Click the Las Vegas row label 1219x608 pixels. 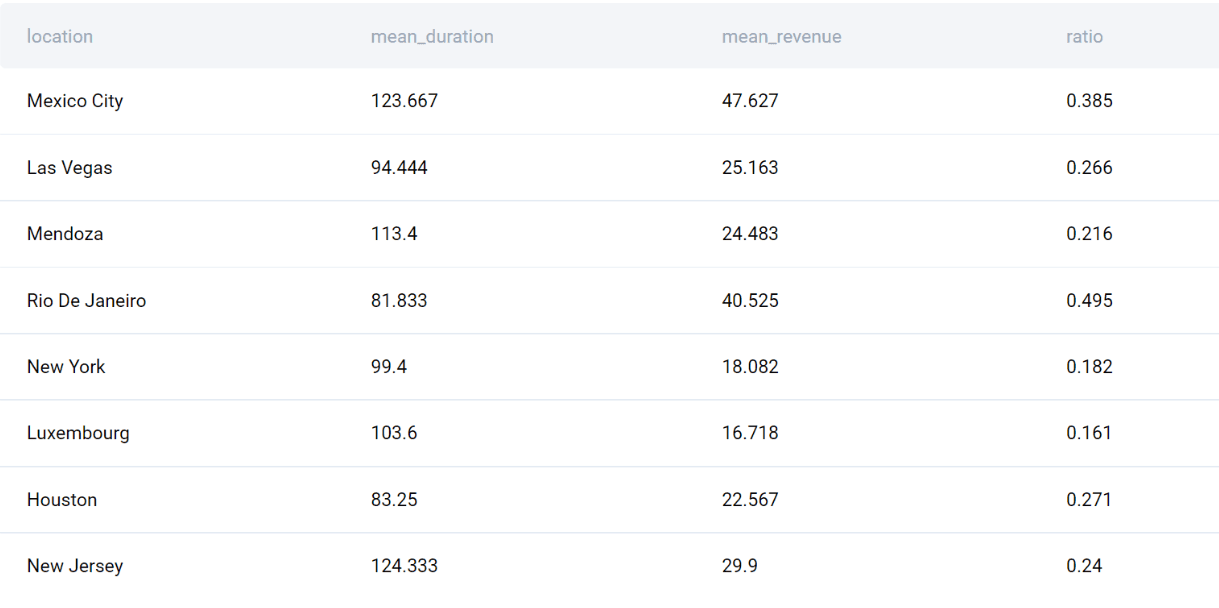pos(69,168)
